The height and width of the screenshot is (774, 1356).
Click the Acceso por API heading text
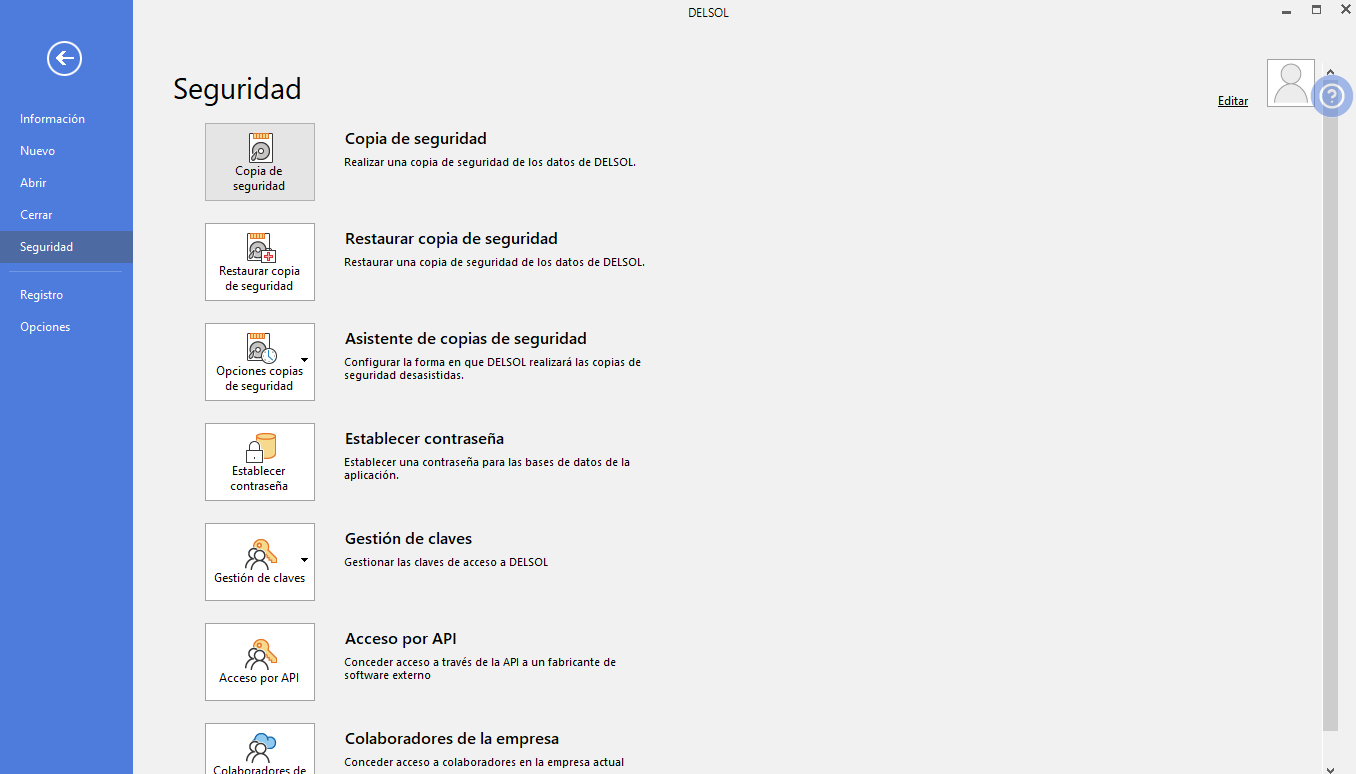[401, 639]
